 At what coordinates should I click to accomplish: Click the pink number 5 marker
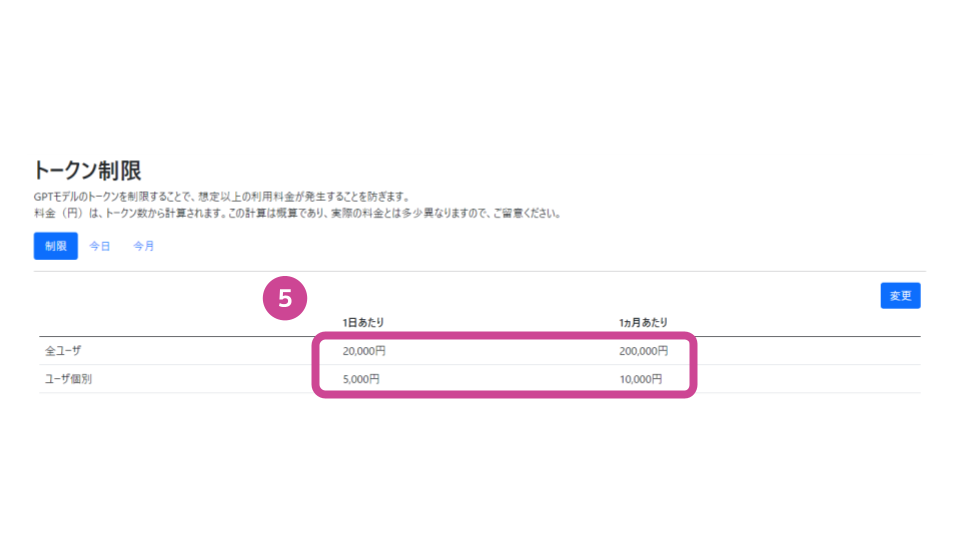(285, 298)
